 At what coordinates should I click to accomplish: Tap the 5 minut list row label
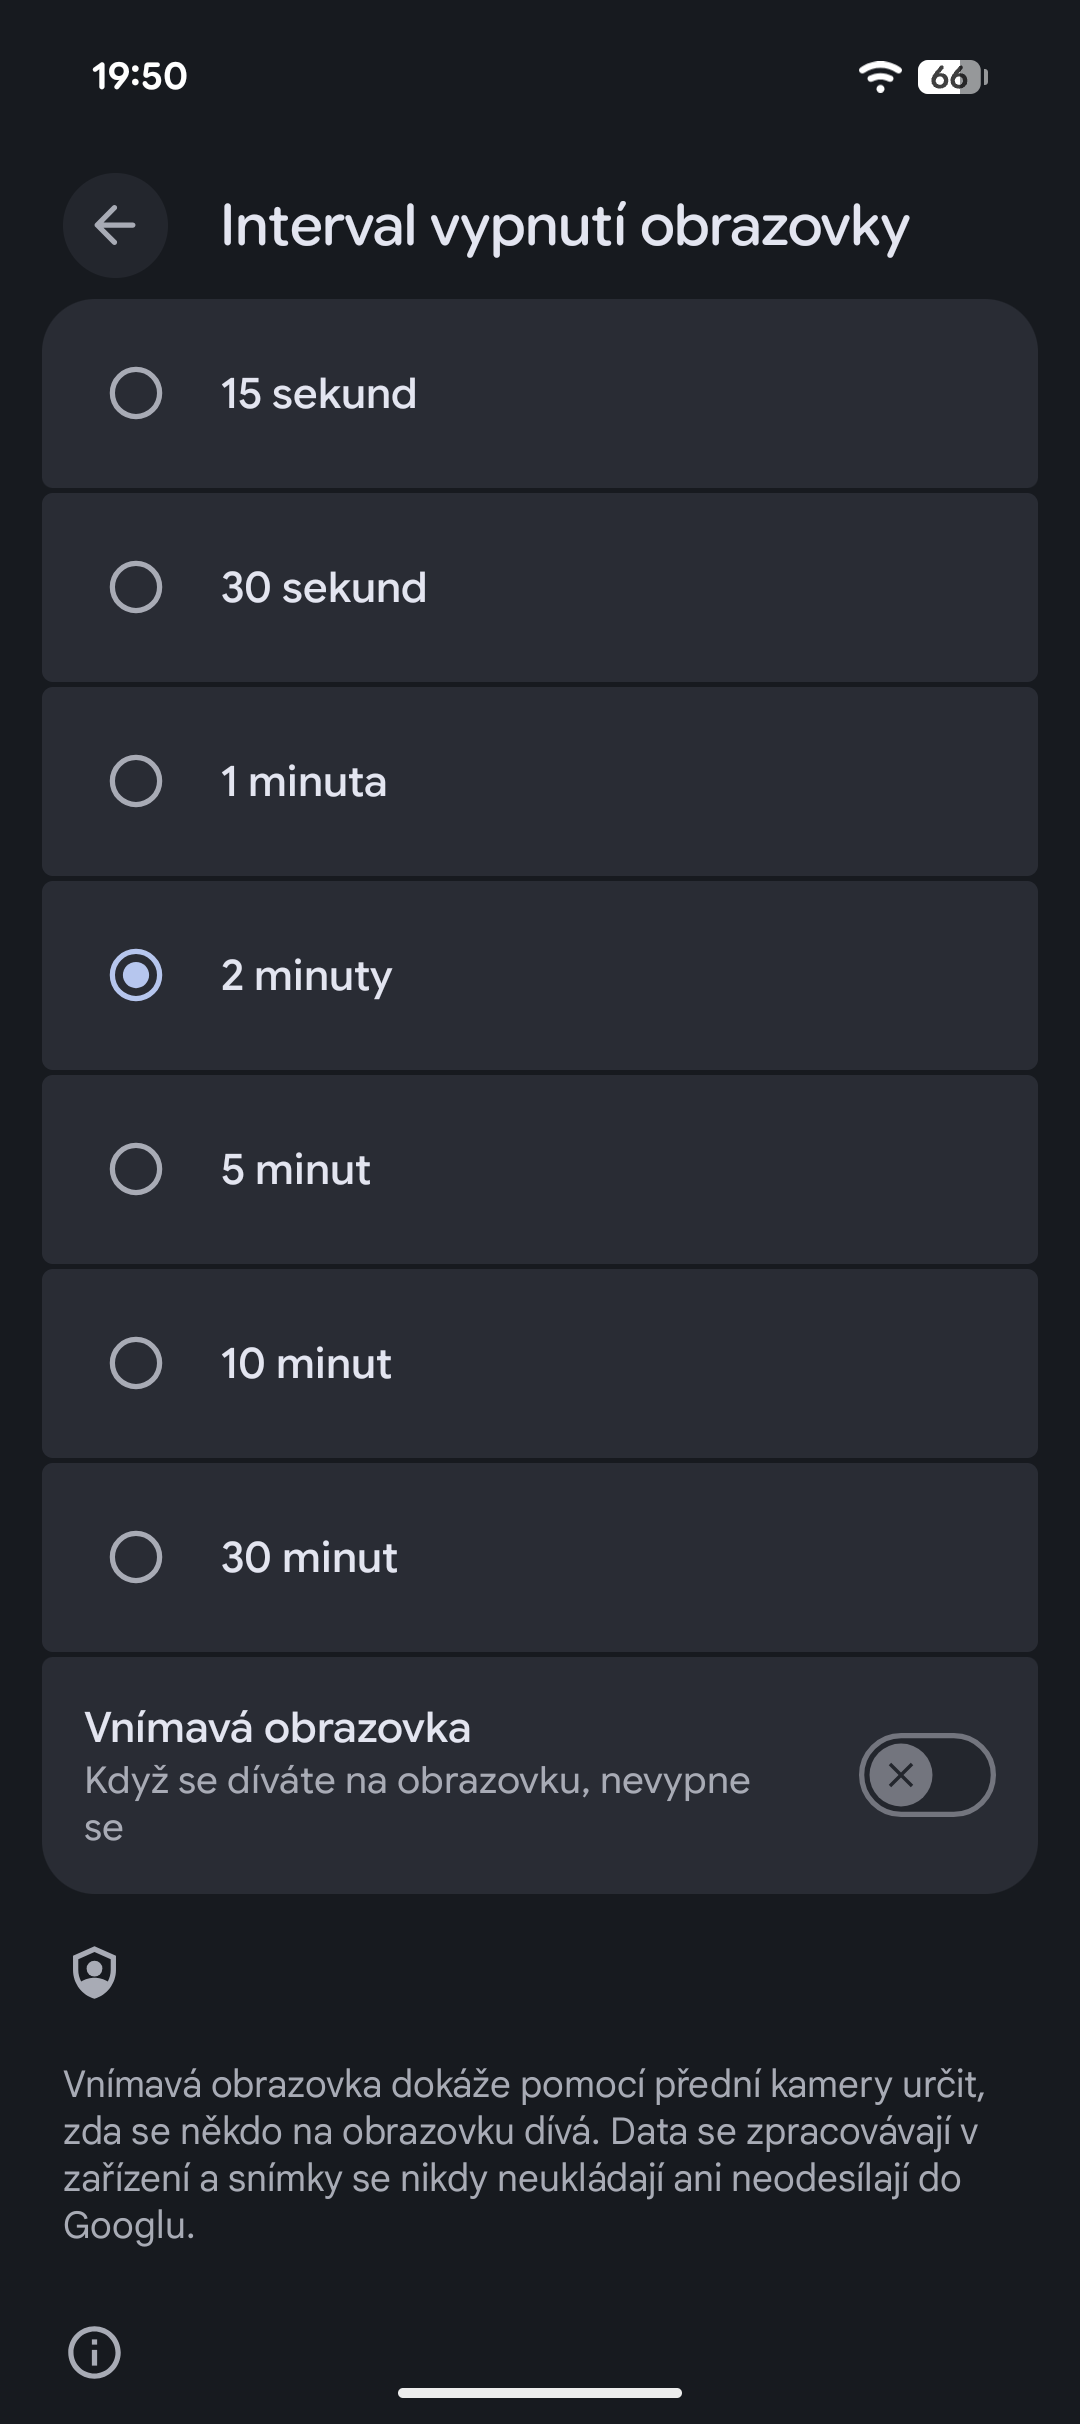point(296,1169)
